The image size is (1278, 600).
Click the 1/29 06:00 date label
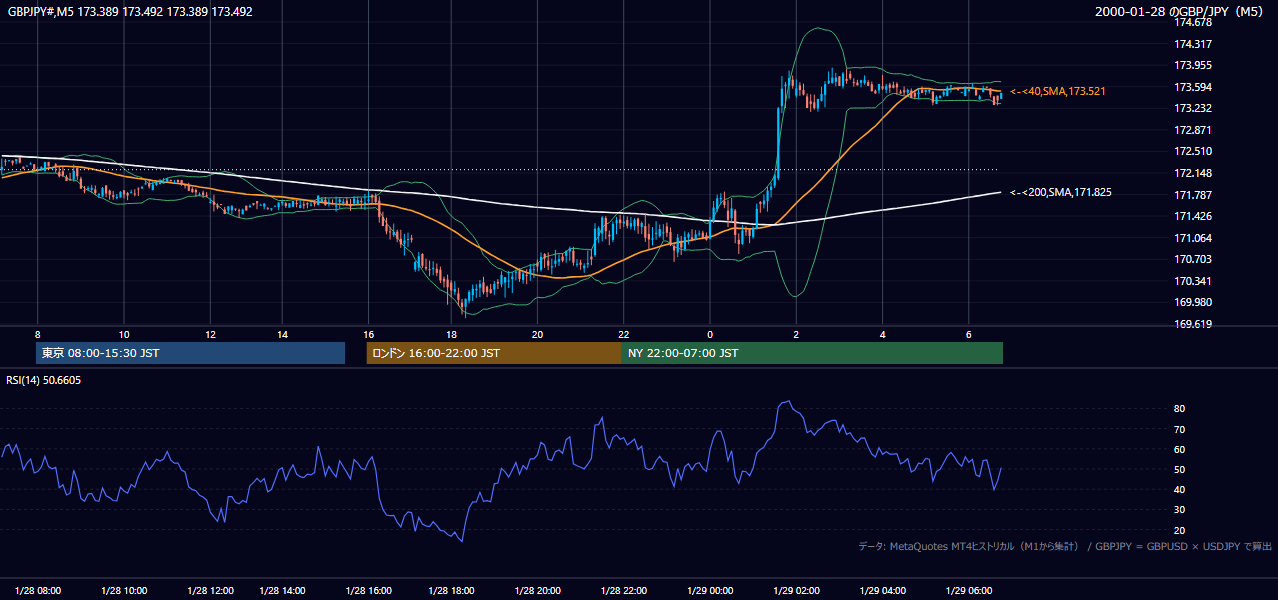click(x=969, y=591)
